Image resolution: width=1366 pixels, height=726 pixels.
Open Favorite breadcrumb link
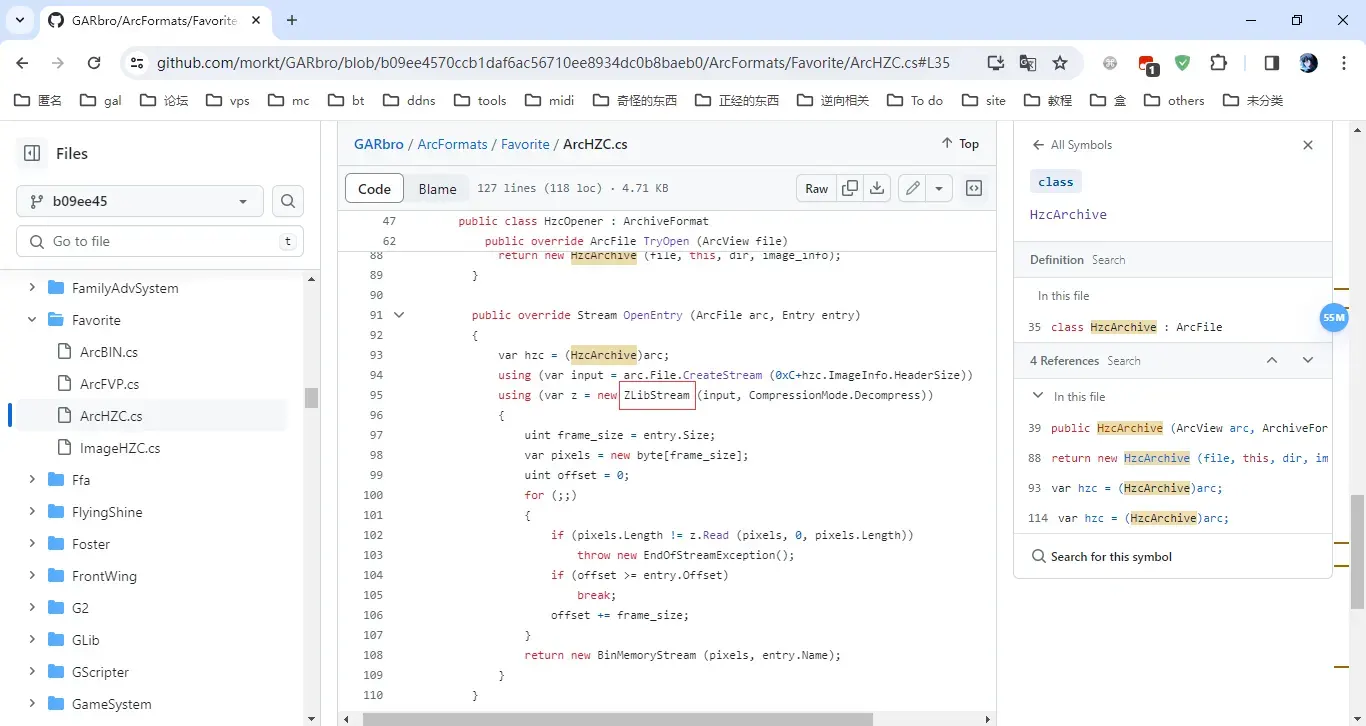(525, 144)
